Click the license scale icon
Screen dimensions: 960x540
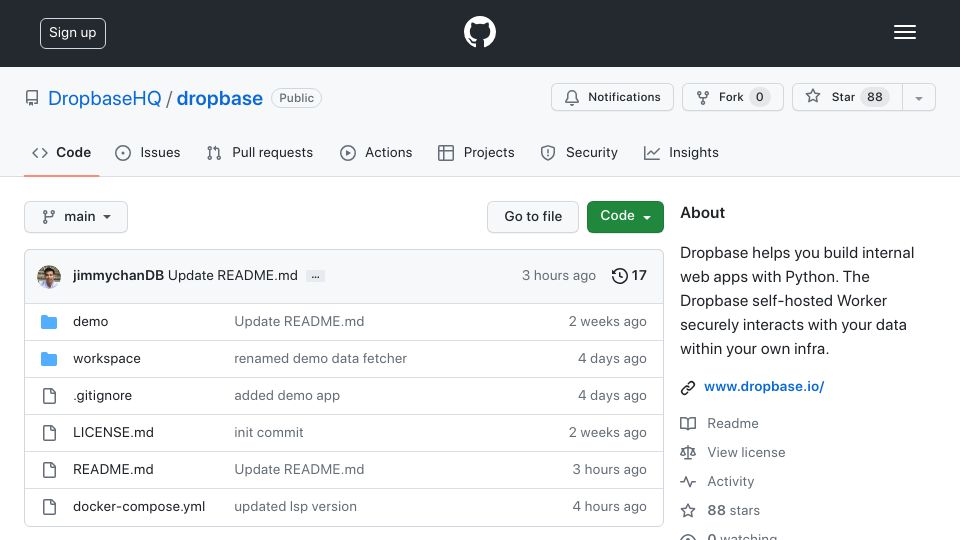tap(688, 452)
